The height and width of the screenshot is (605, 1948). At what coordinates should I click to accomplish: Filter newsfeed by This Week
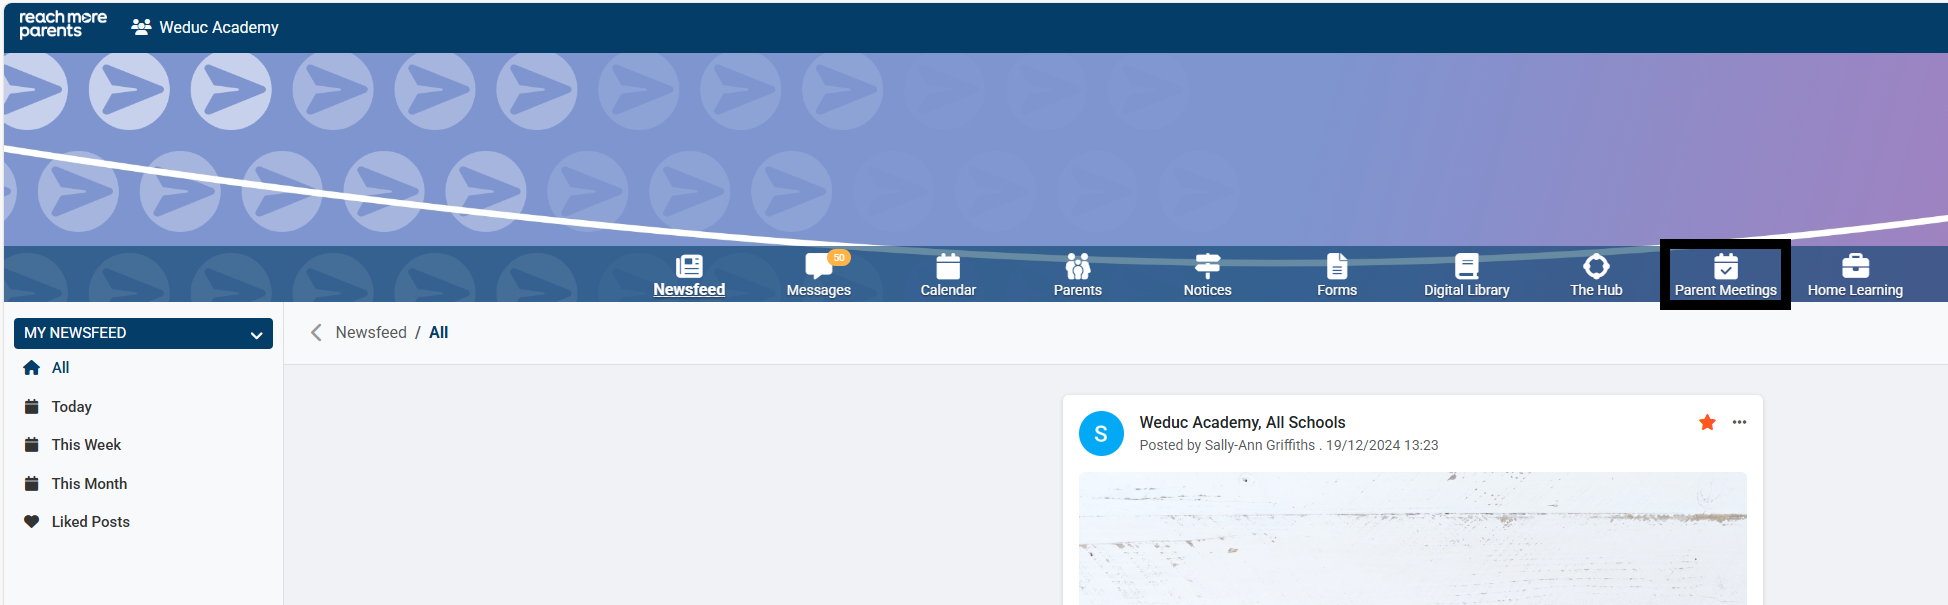point(86,445)
